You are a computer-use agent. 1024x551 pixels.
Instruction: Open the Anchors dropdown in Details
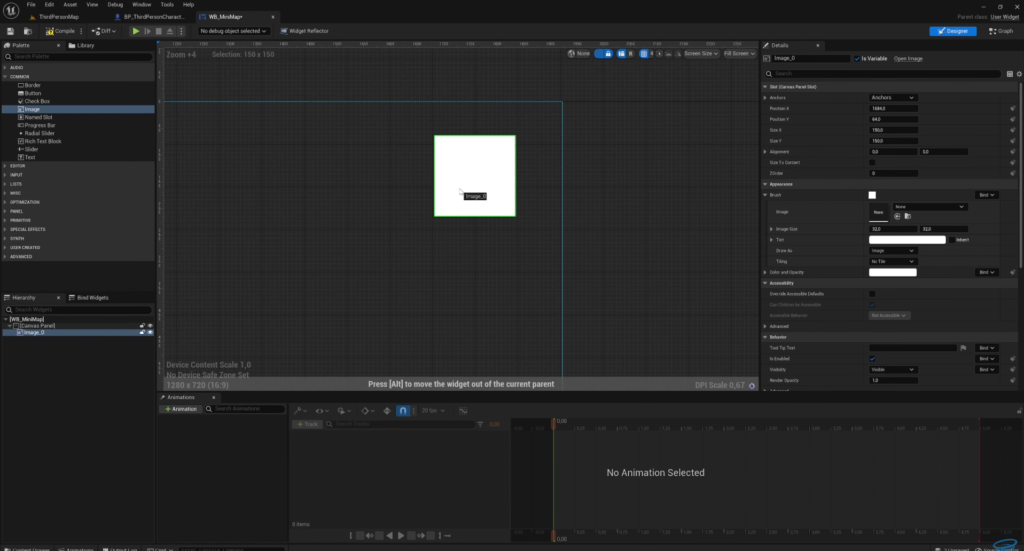(x=893, y=98)
